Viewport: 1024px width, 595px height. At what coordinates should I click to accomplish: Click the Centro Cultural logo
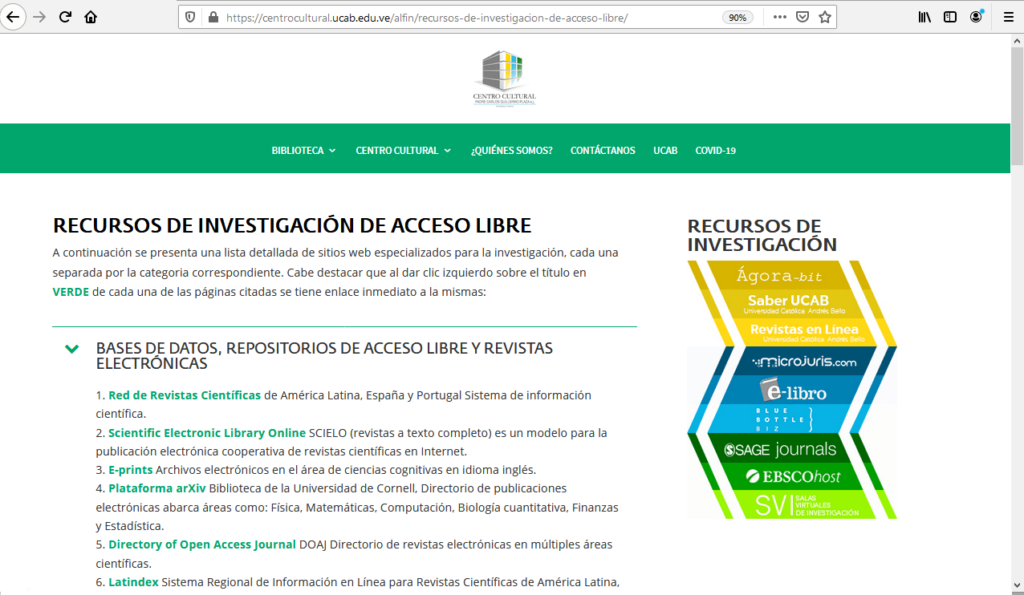pos(505,78)
